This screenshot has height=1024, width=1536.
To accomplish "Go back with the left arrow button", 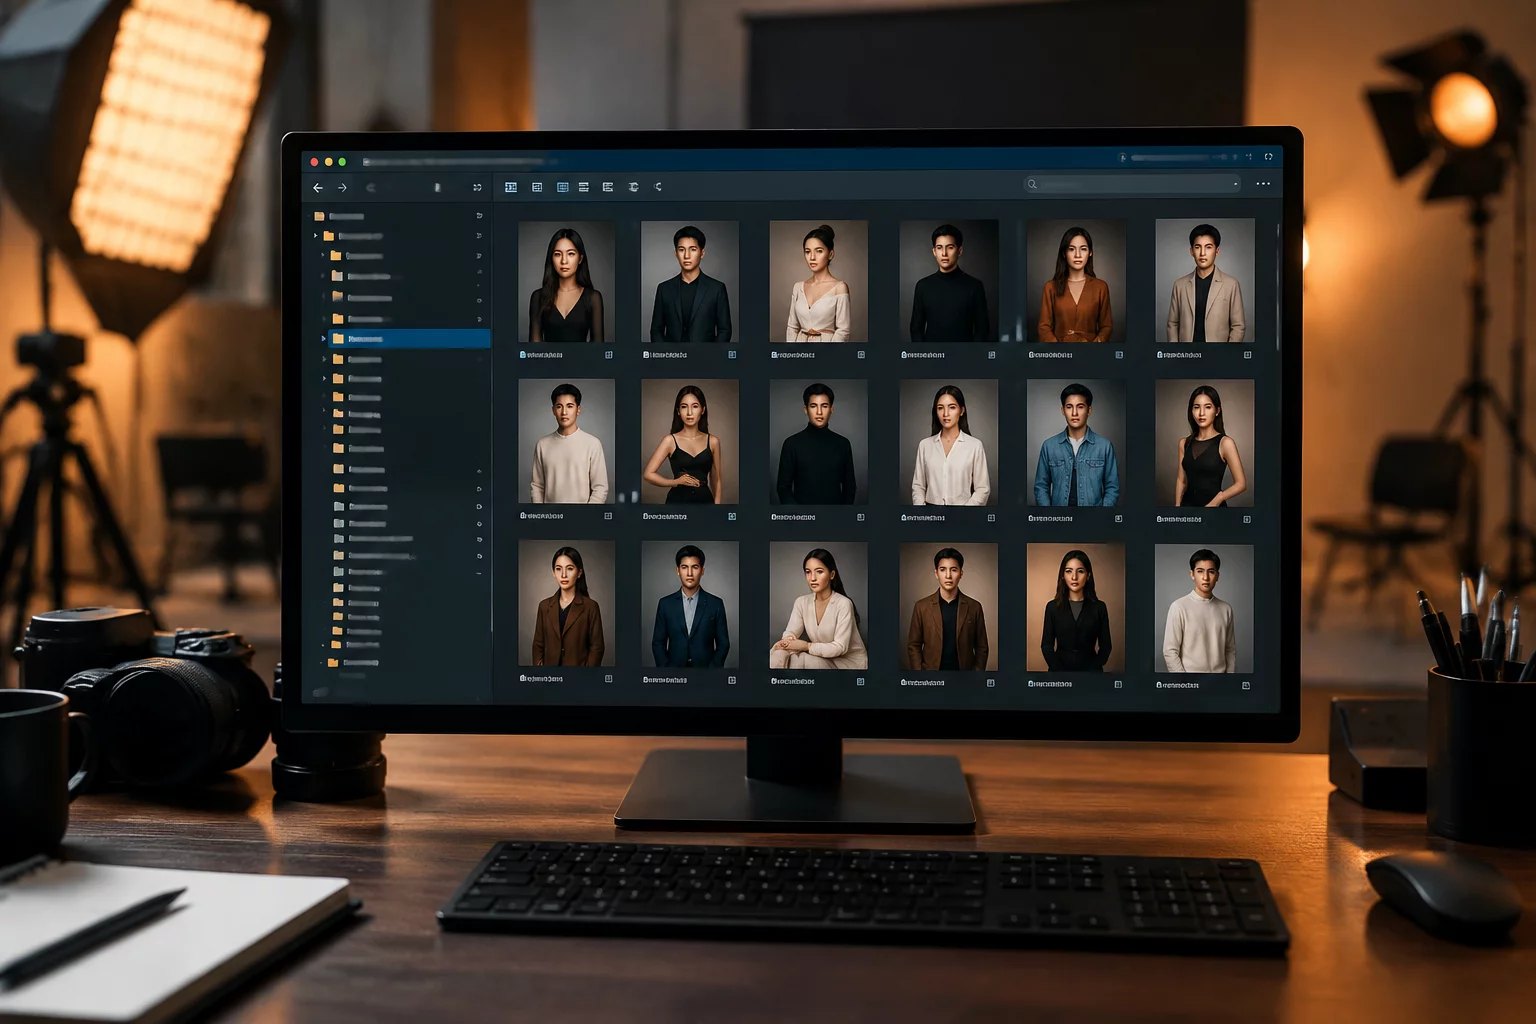I will [x=318, y=188].
